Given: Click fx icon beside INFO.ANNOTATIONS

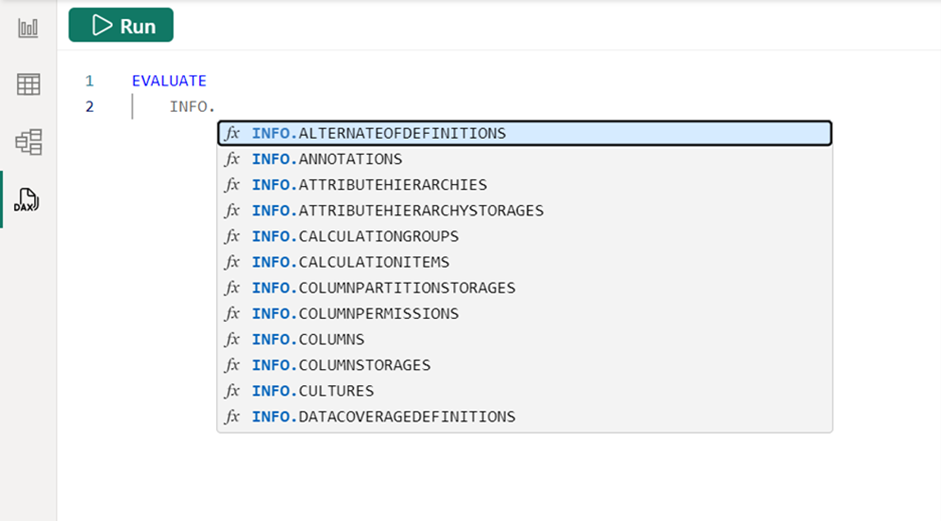Looking at the screenshot, I should click(232, 159).
